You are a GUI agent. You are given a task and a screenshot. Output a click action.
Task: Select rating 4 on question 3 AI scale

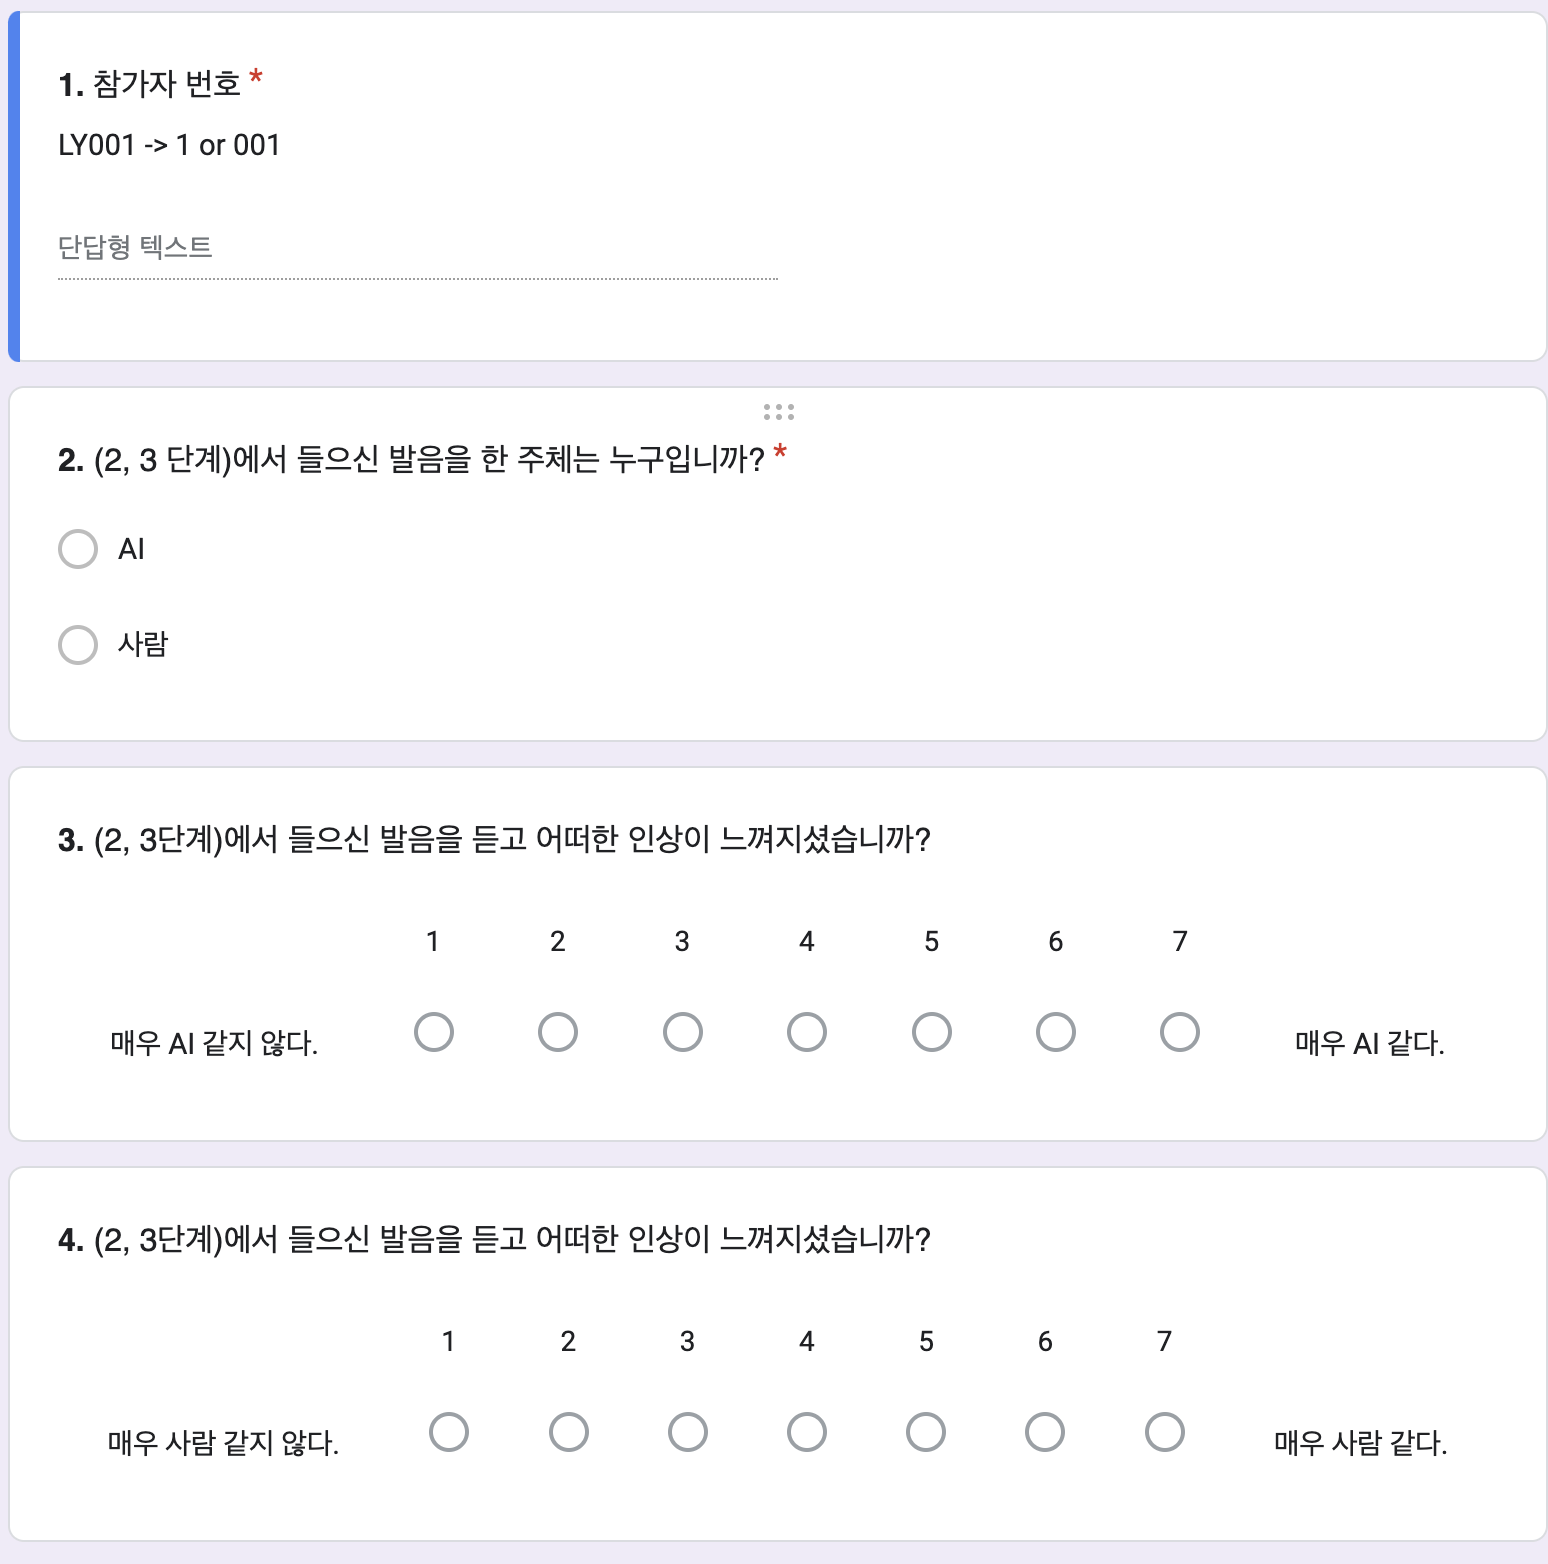[807, 1032]
